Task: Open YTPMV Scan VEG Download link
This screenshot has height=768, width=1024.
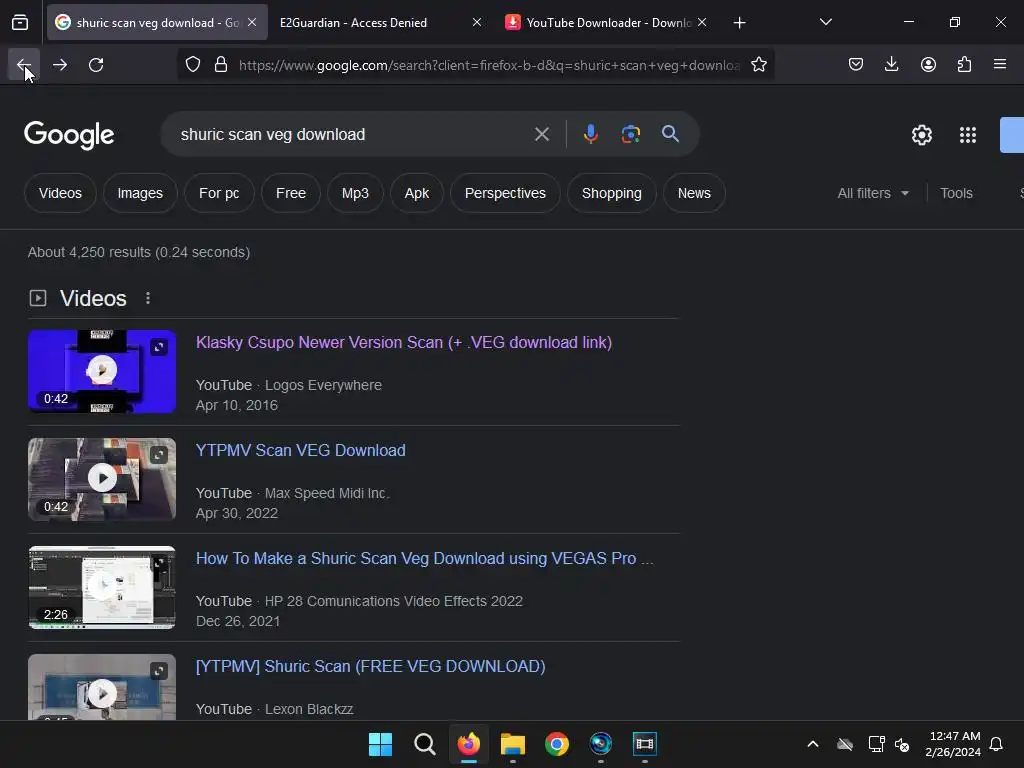Action: [300, 451]
